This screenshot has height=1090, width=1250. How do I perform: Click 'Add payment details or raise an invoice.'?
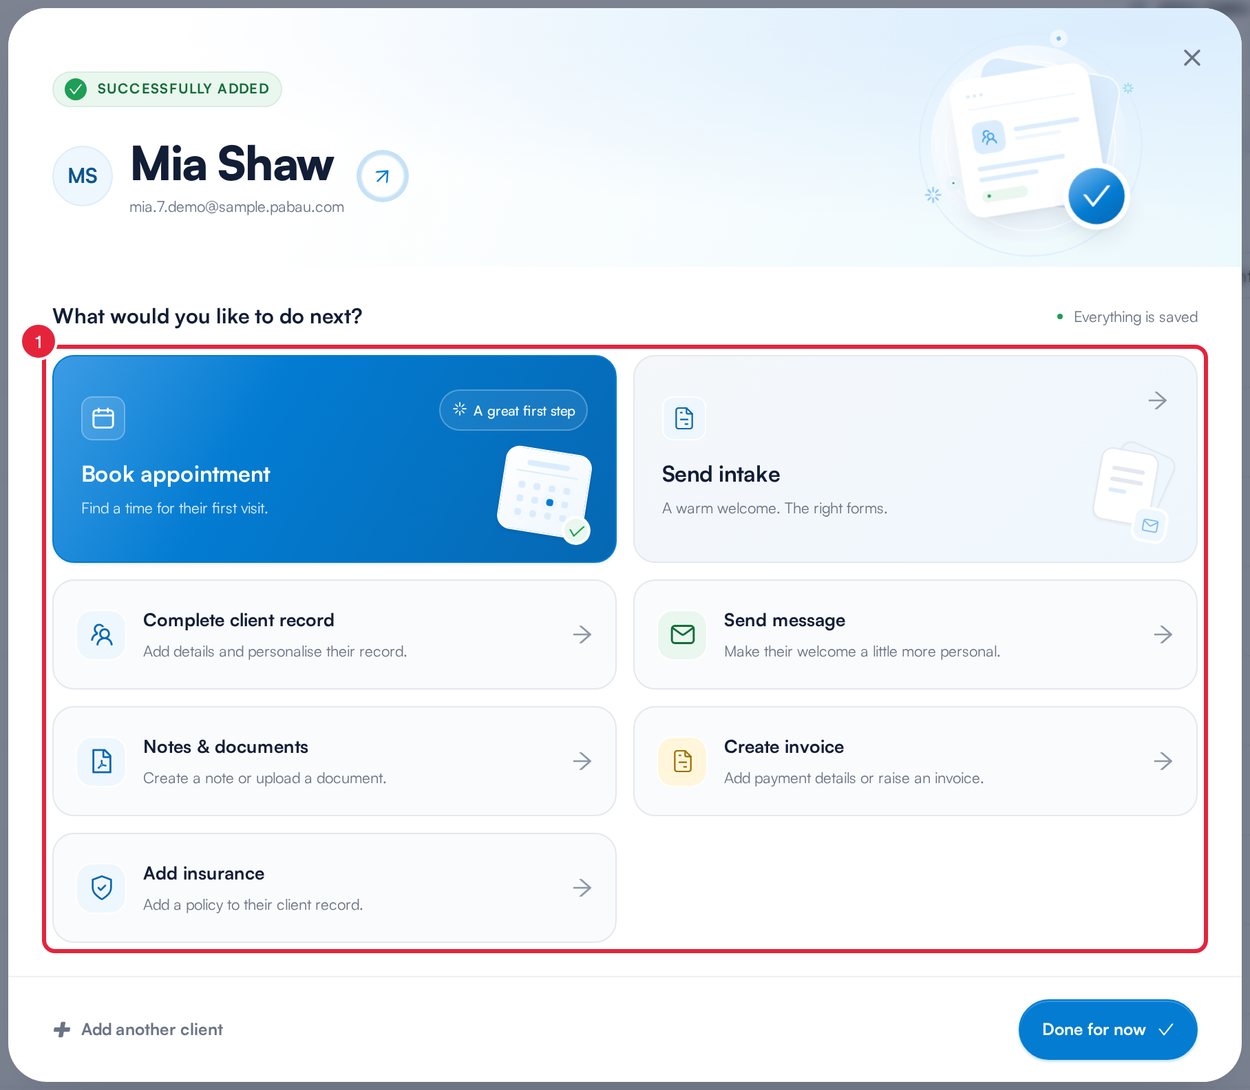[x=854, y=778]
